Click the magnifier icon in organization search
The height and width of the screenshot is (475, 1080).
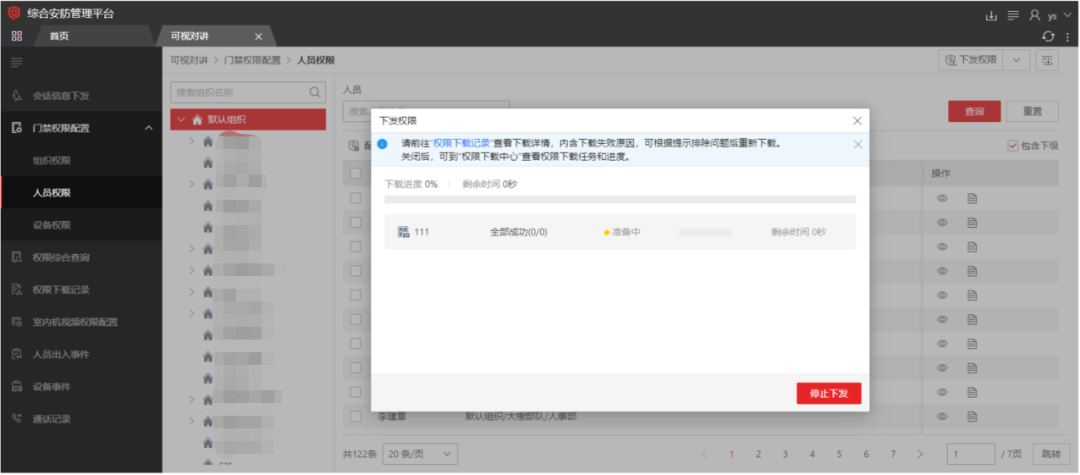click(x=315, y=92)
